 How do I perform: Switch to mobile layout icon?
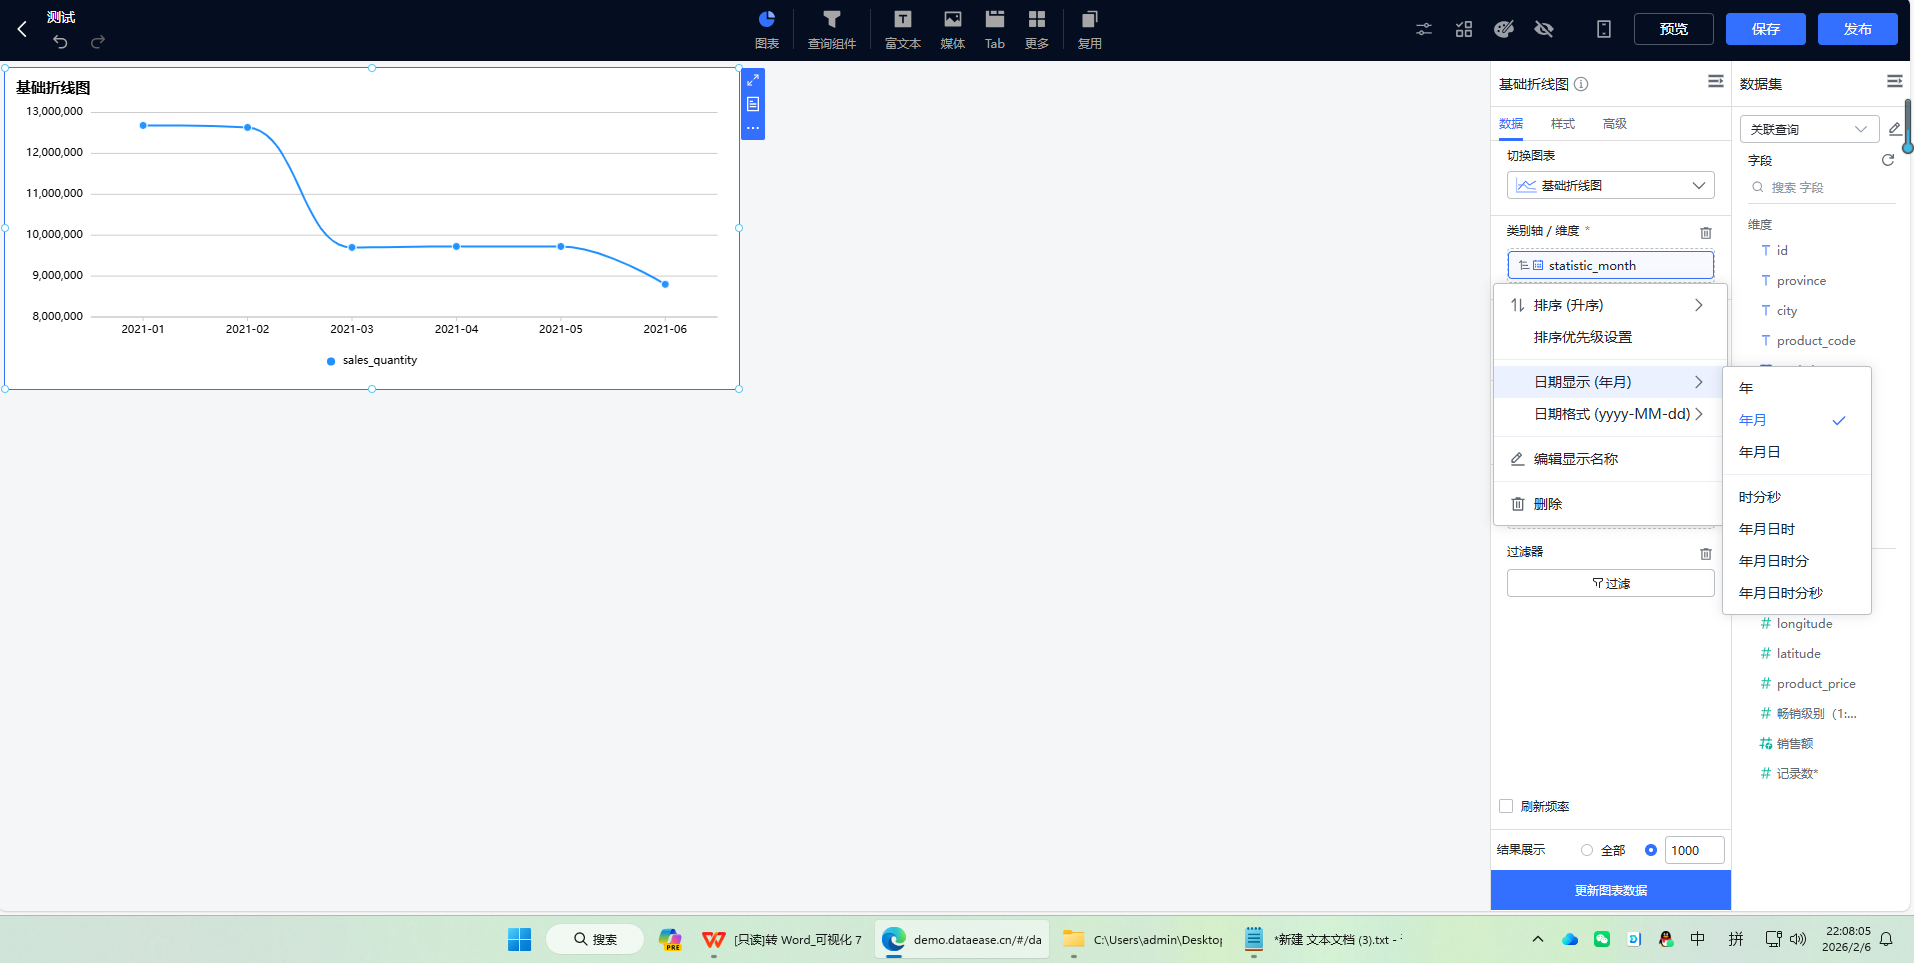[x=1604, y=29]
